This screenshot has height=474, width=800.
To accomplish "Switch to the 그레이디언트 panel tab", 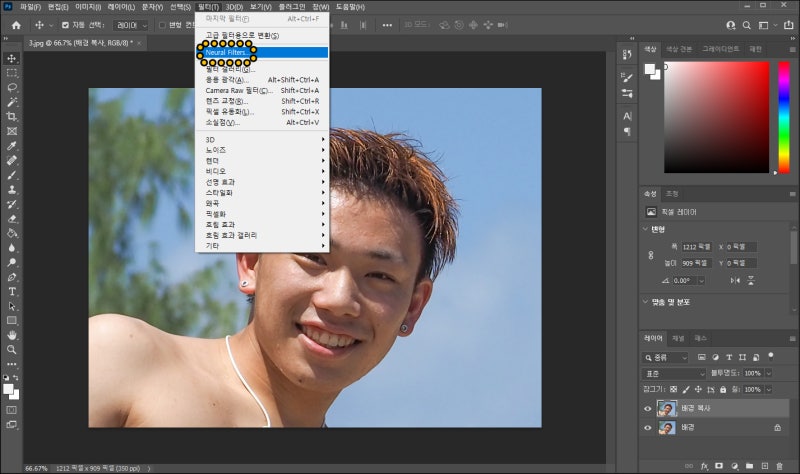I will point(720,49).
